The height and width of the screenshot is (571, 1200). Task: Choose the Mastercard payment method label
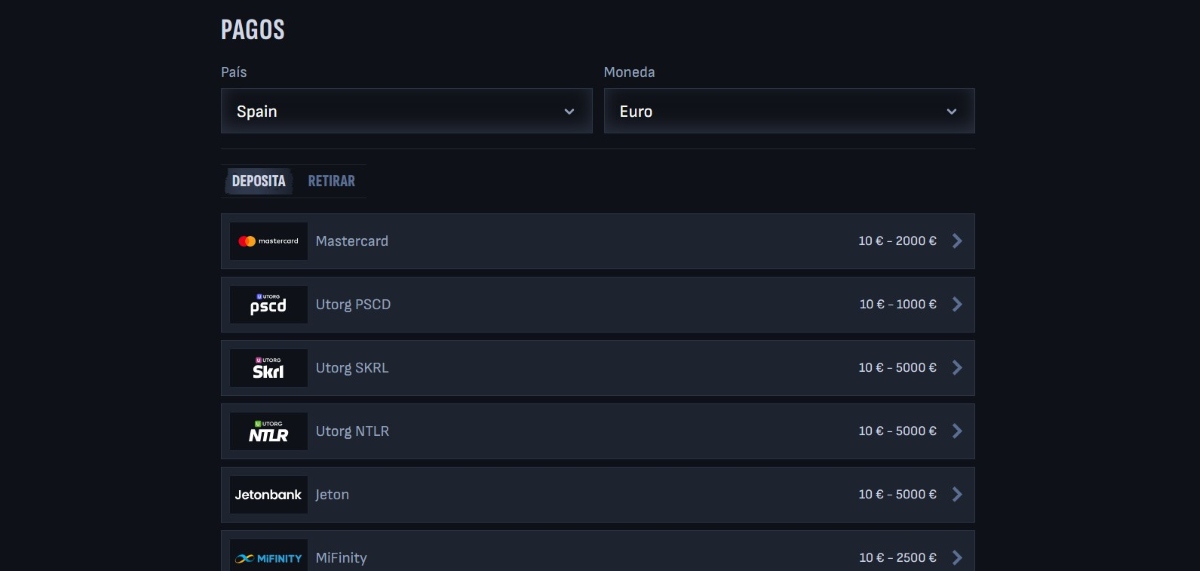click(x=352, y=241)
